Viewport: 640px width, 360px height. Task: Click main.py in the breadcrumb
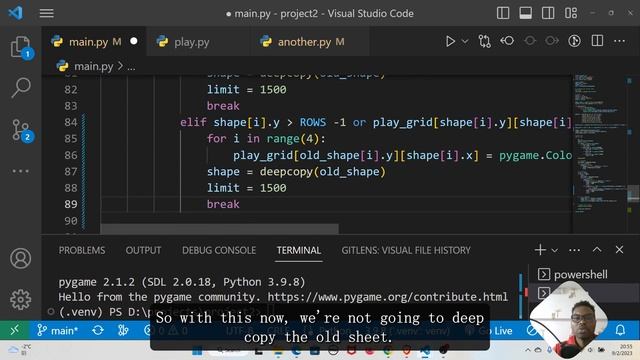pos(93,66)
